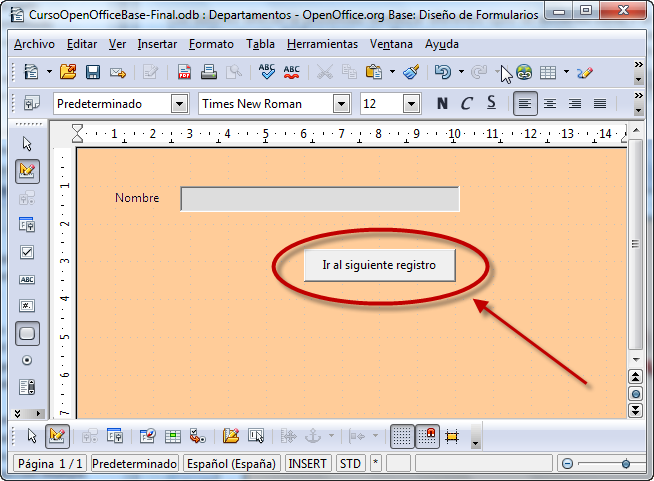Open the Formato menu

(211, 44)
